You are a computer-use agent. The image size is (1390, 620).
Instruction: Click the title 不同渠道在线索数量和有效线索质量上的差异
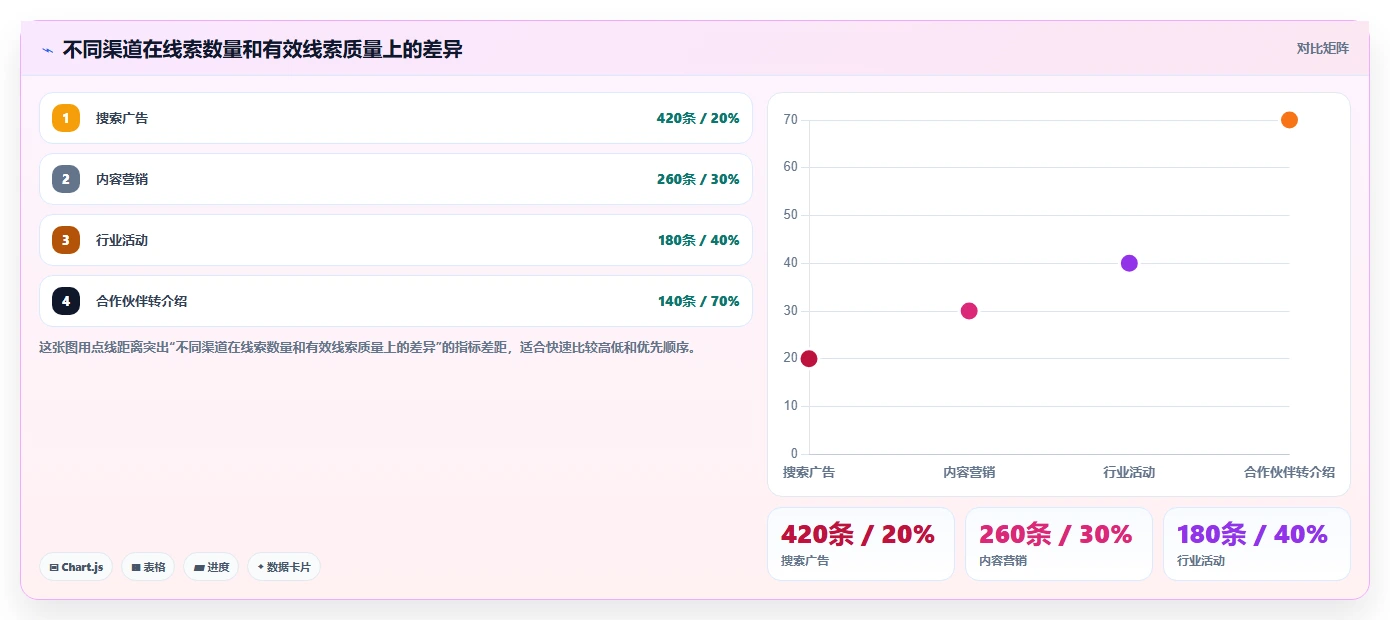[x=262, y=49]
